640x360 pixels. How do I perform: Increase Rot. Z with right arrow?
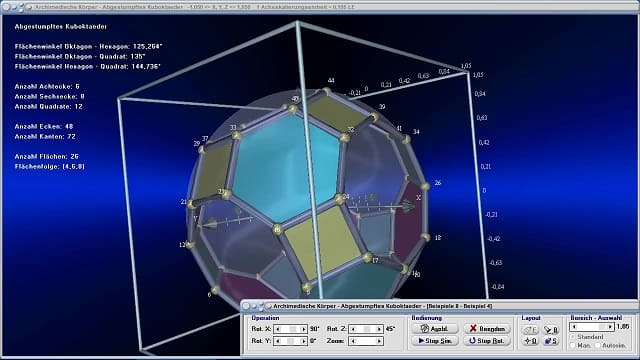pyautogui.click(x=379, y=329)
